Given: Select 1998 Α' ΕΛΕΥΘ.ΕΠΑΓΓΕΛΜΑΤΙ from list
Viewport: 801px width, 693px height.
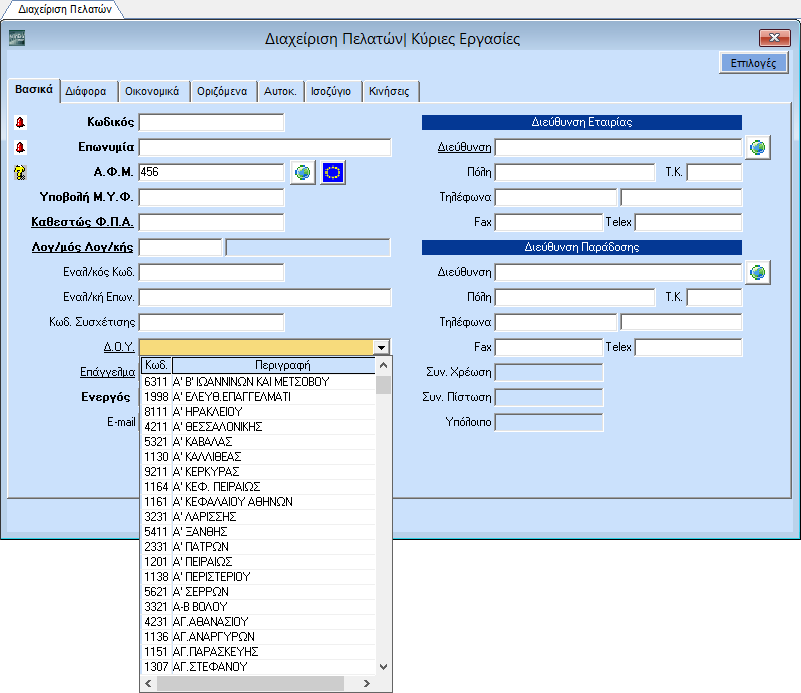Looking at the screenshot, I should click(x=258, y=397).
